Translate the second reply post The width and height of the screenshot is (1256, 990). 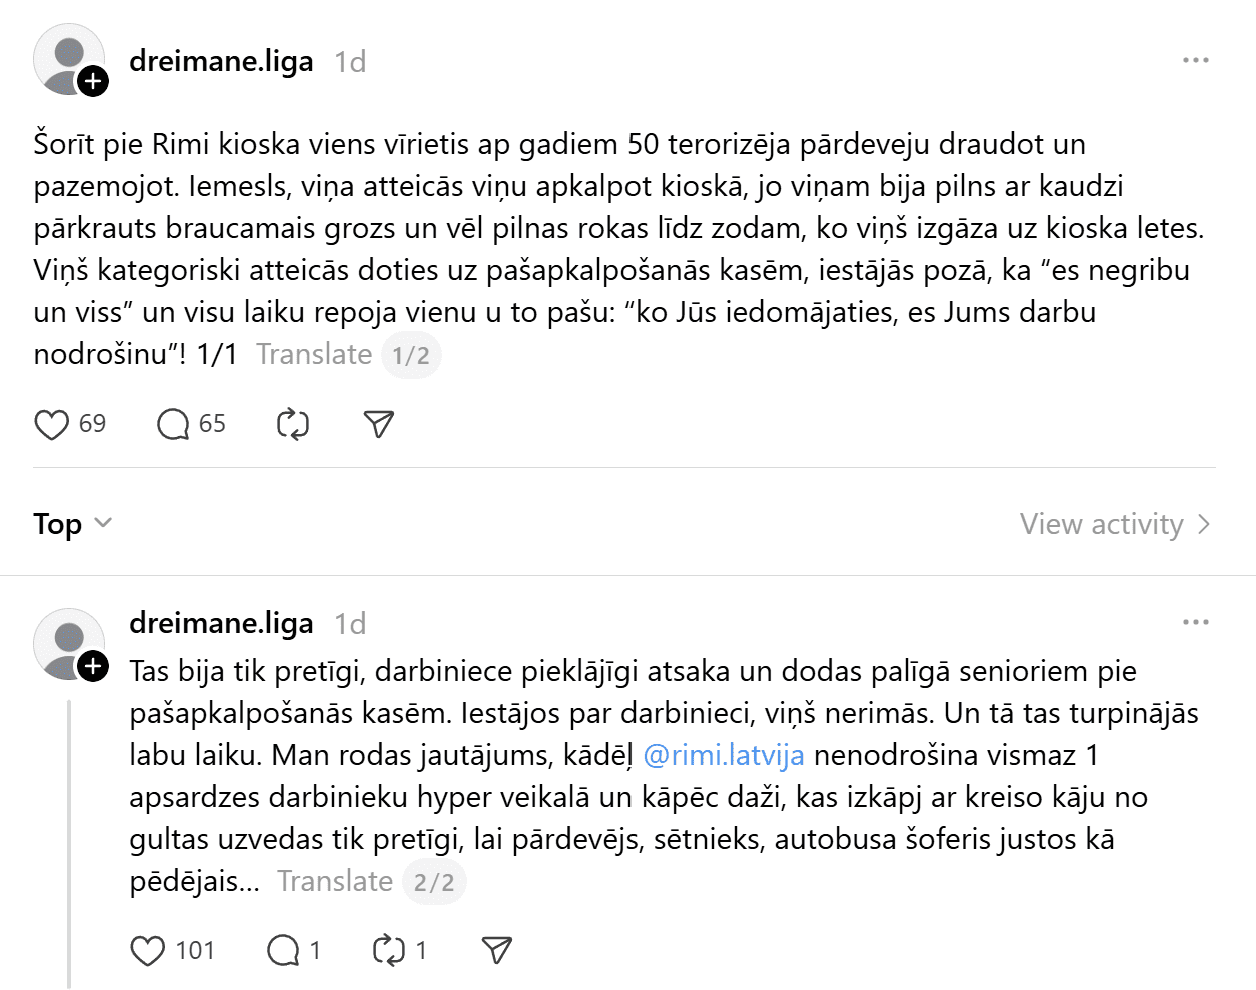click(x=335, y=882)
